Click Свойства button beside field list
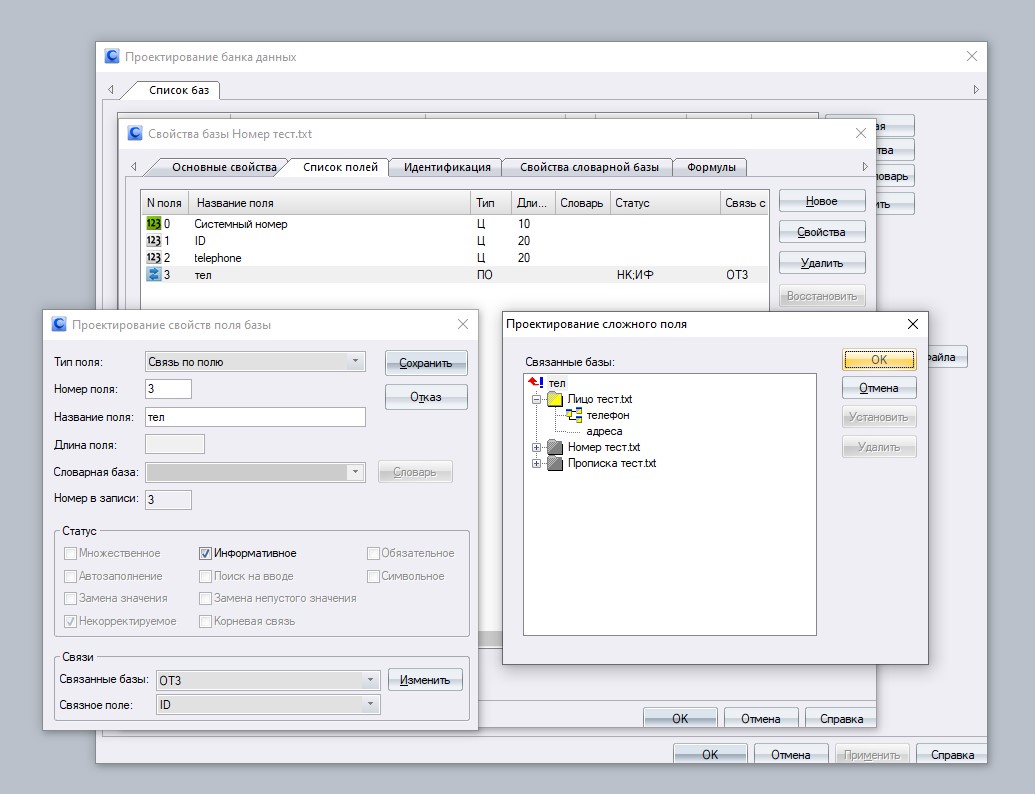 (x=822, y=232)
